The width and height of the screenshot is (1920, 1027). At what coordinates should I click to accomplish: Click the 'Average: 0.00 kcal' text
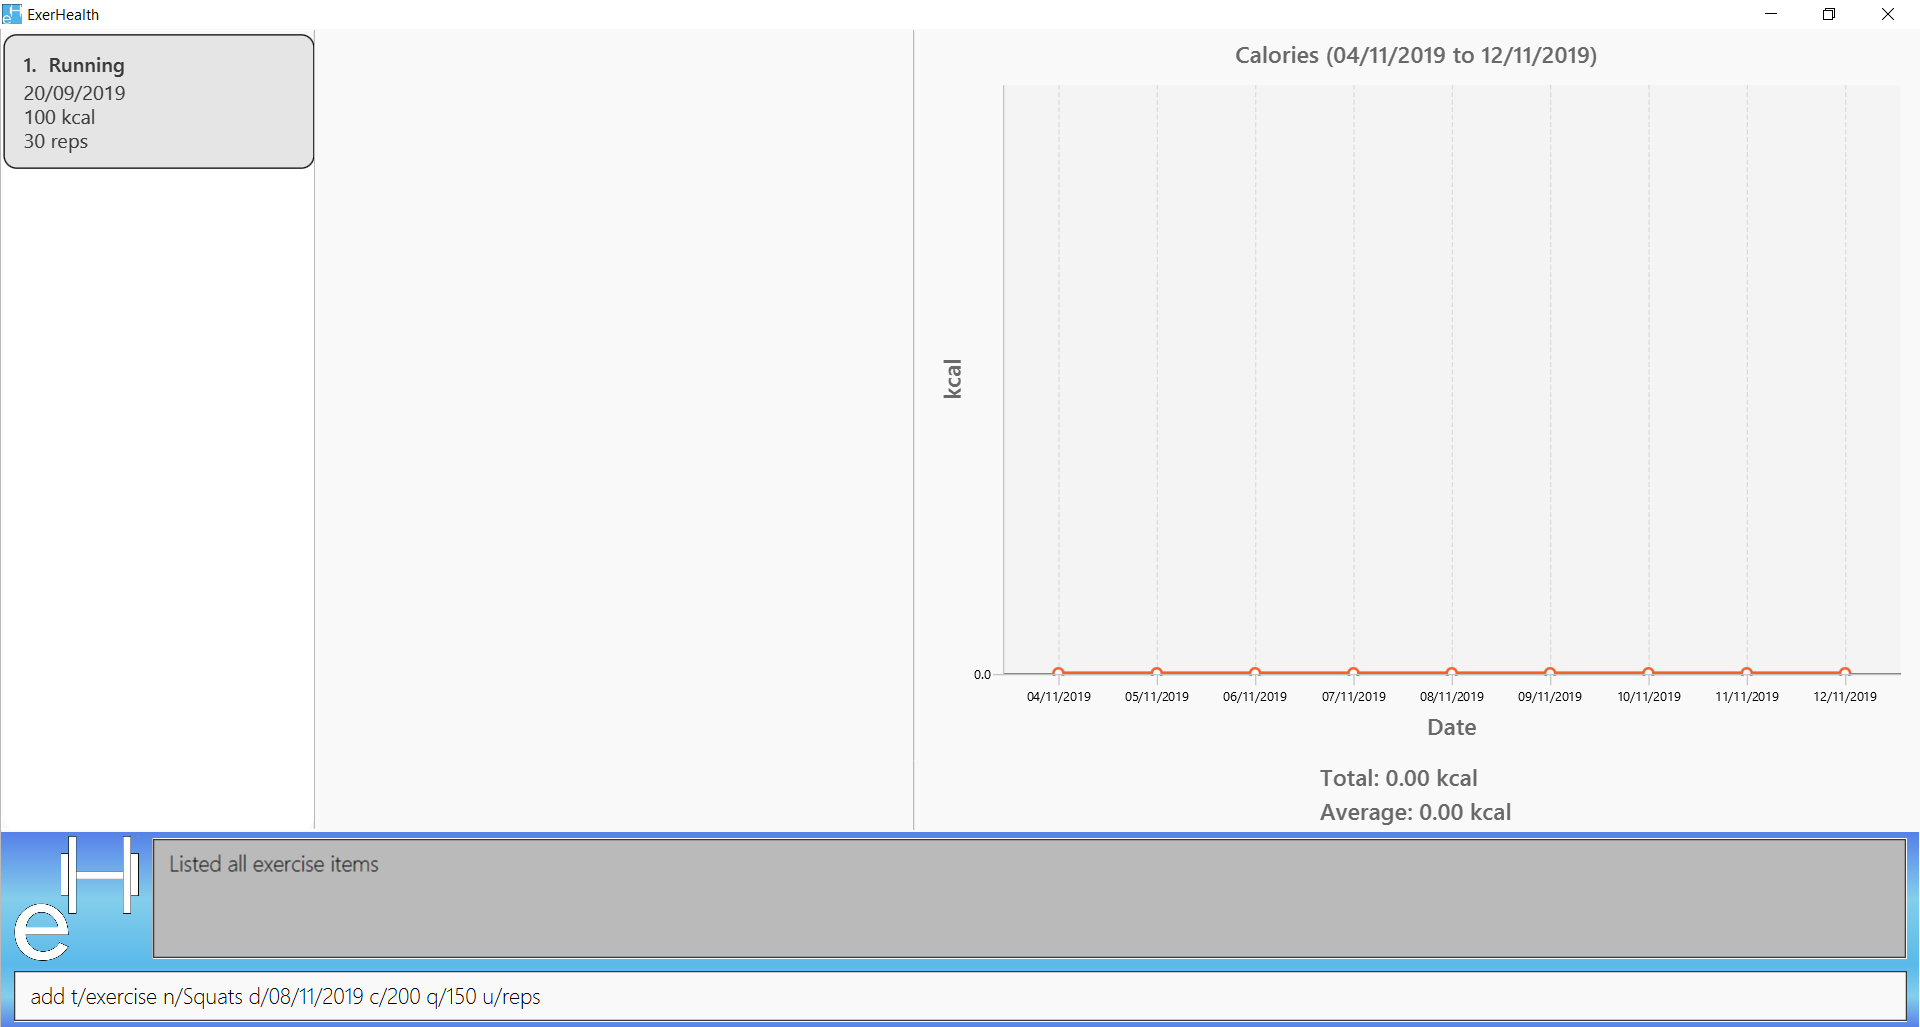pos(1415,812)
